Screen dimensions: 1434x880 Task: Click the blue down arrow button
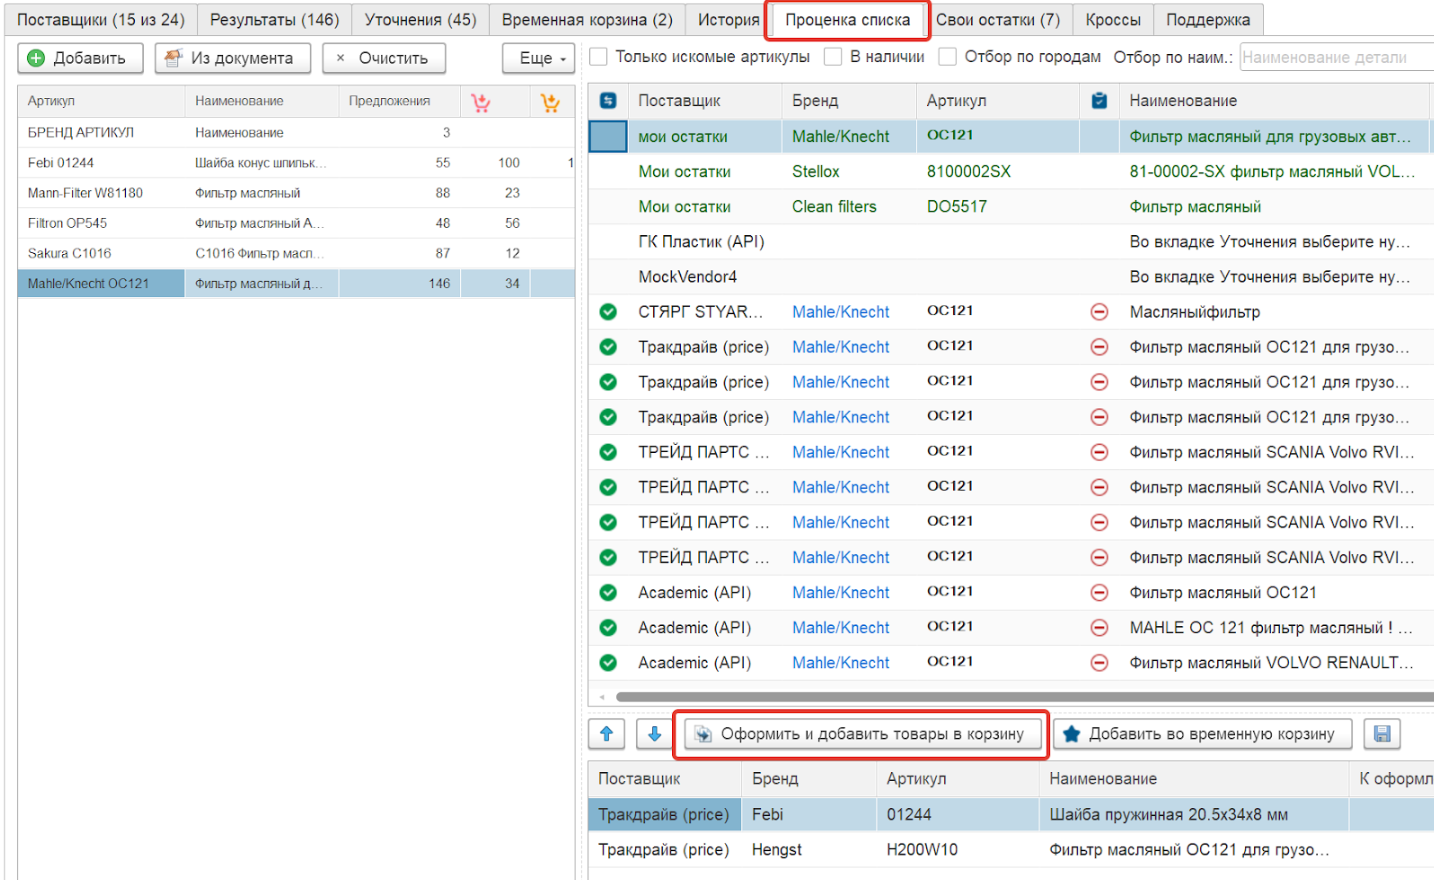654,734
